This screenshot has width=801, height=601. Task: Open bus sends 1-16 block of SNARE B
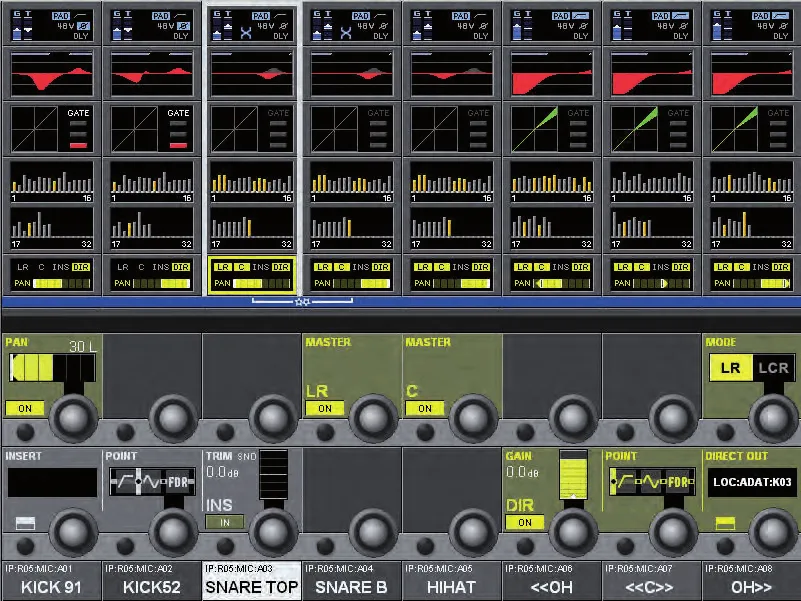[351, 182]
